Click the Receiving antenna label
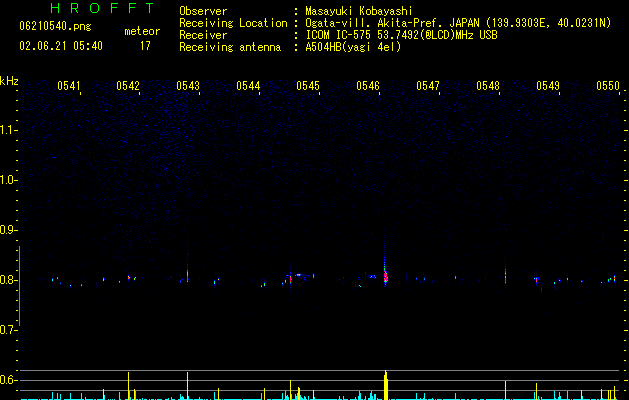Screen dimensions: 629x400 pos(230,47)
